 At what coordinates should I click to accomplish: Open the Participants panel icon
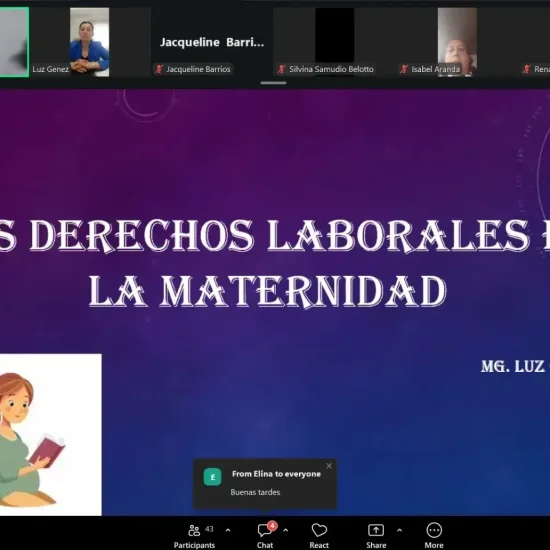(x=194, y=530)
